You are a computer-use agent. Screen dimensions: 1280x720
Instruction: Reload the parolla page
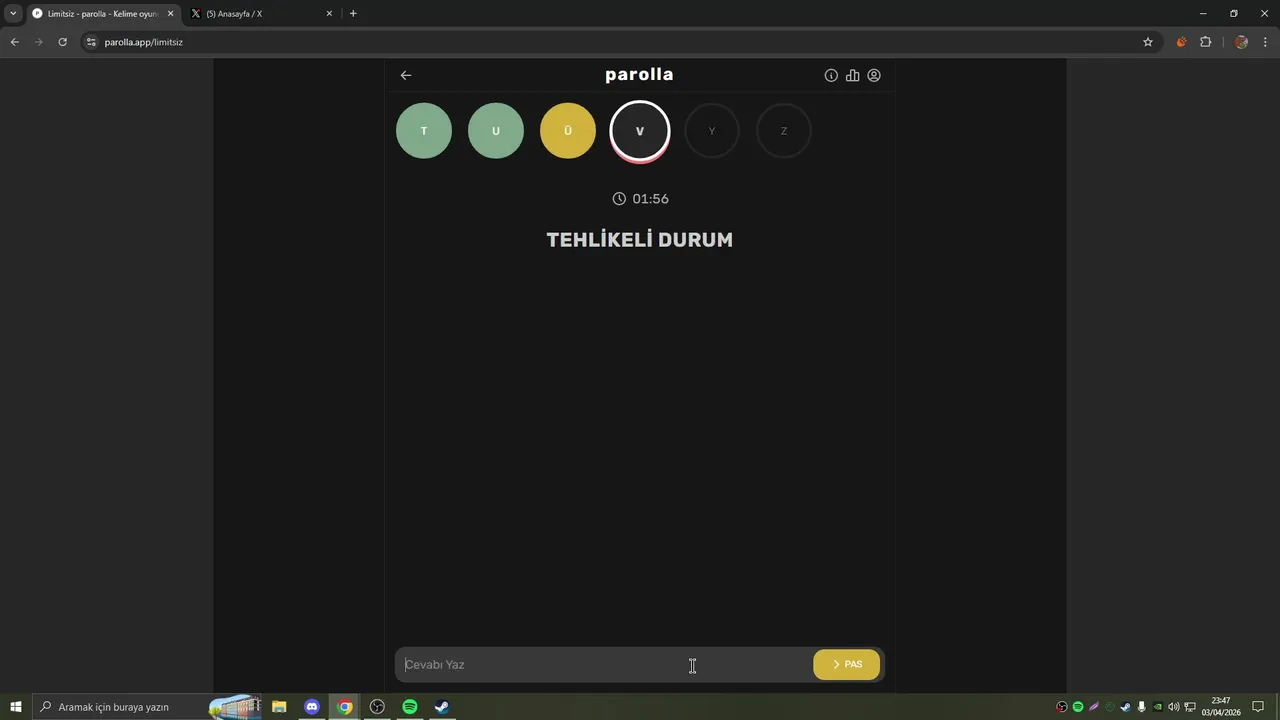(63, 42)
